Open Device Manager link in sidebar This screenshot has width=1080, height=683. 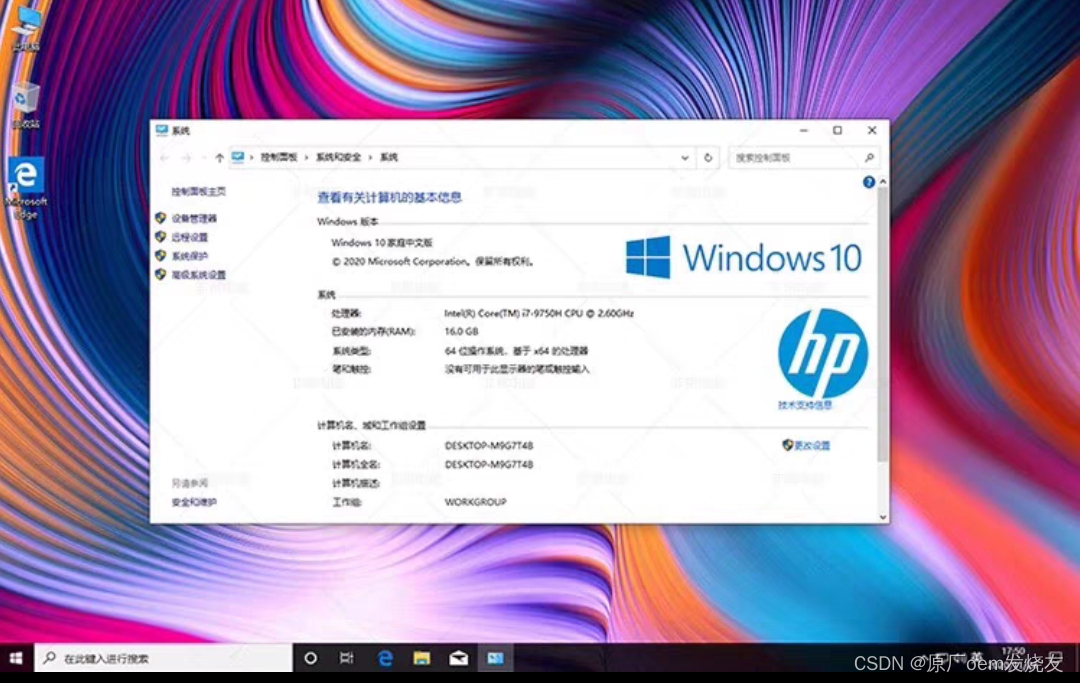[x=194, y=218]
